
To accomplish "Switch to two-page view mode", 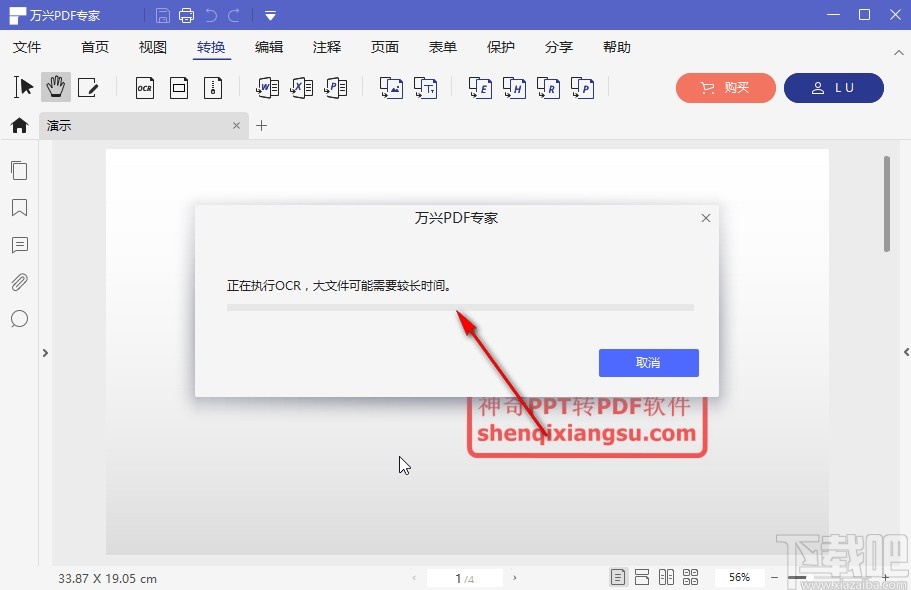I will point(667,576).
